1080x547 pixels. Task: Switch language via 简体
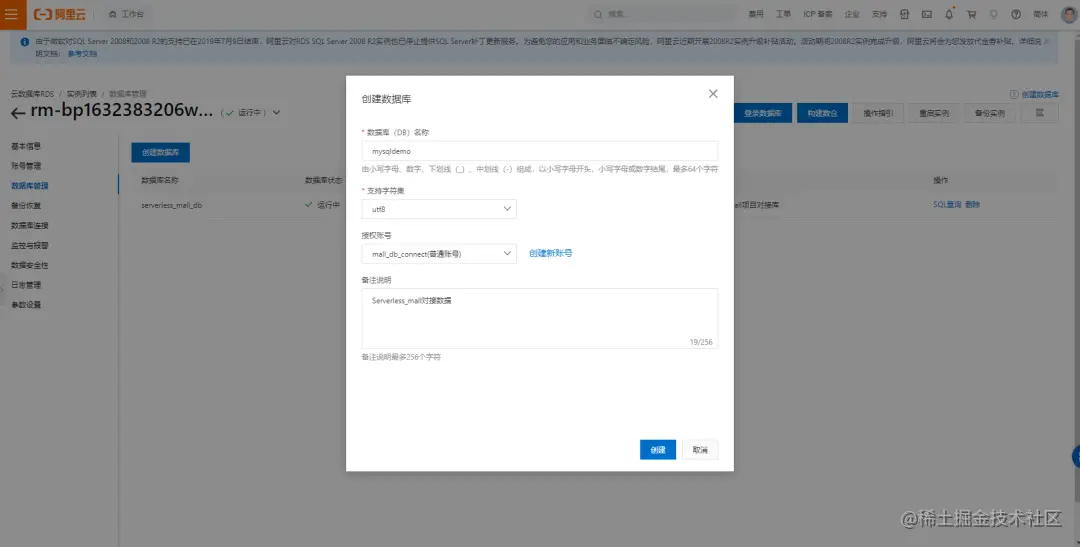pyautogui.click(x=1041, y=14)
